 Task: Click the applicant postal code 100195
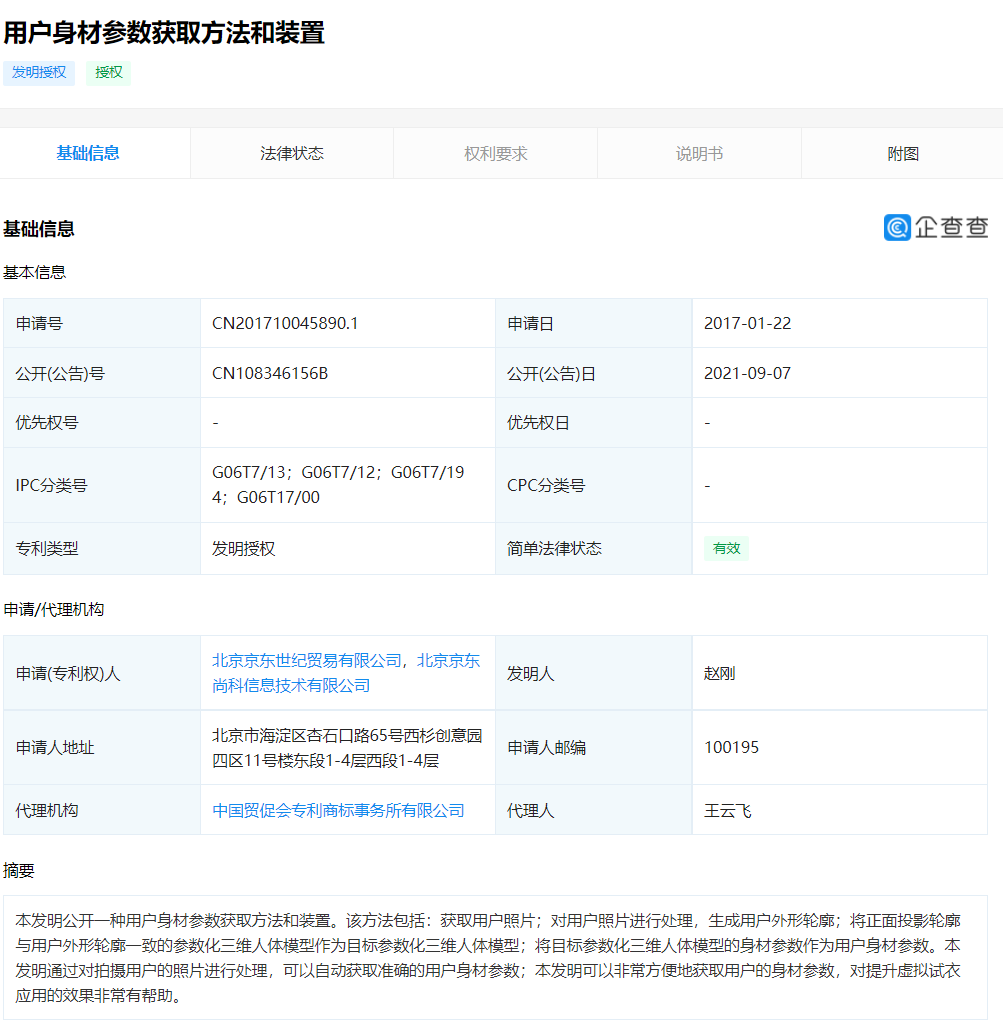[731, 747]
